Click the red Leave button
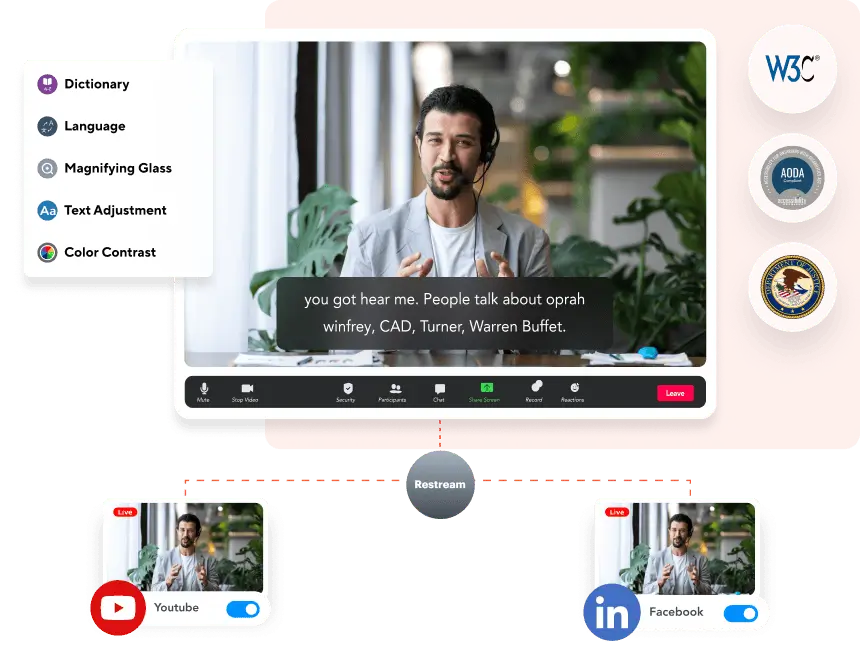Image resolution: width=860 pixels, height=660 pixels. [x=675, y=393]
